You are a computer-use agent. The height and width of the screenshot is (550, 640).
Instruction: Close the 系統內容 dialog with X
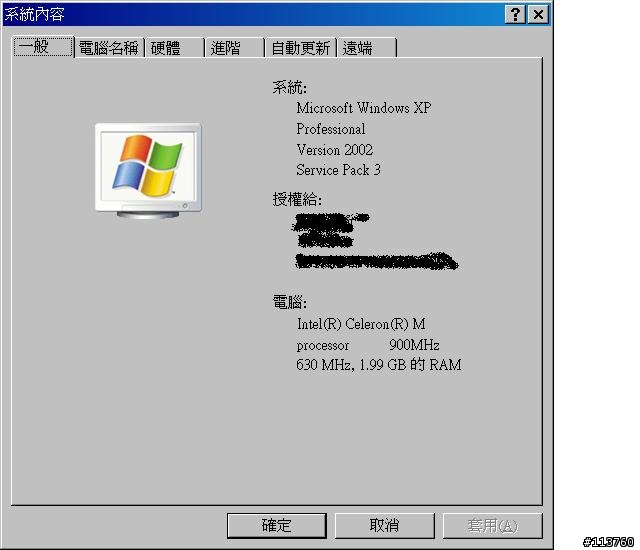(538, 15)
